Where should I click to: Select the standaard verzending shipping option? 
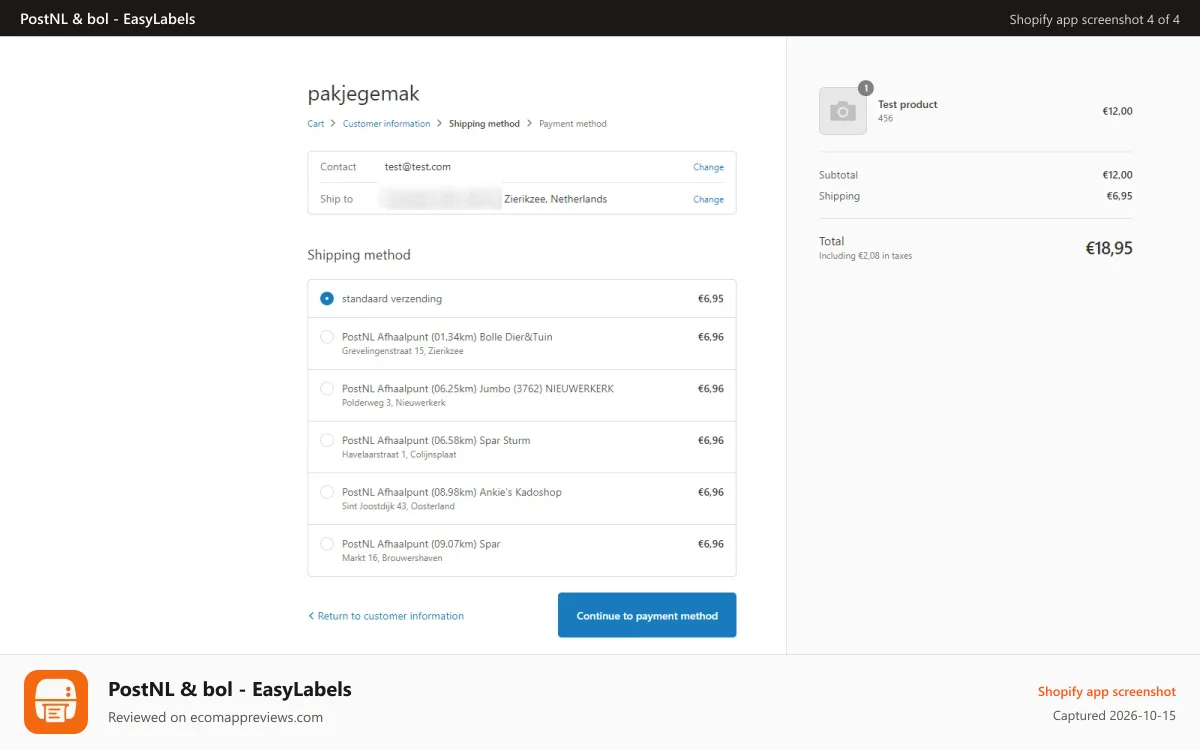pos(327,299)
